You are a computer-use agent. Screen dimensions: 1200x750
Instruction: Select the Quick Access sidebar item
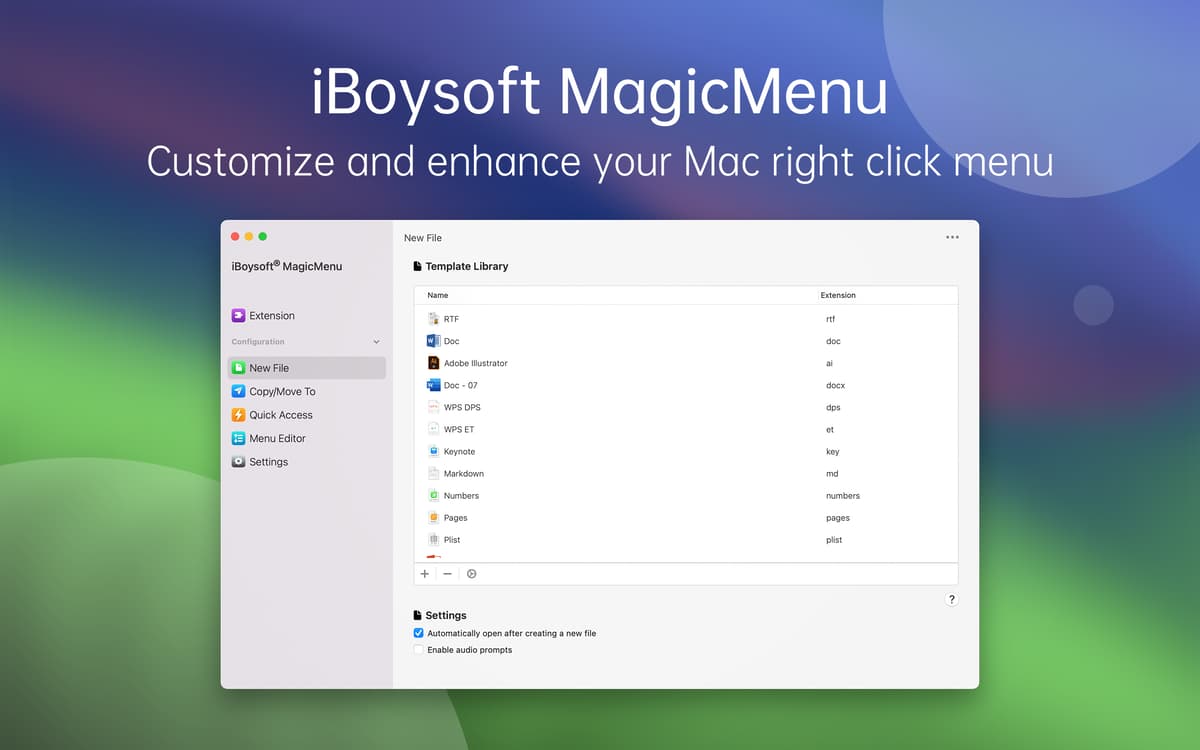click(280, 415)
